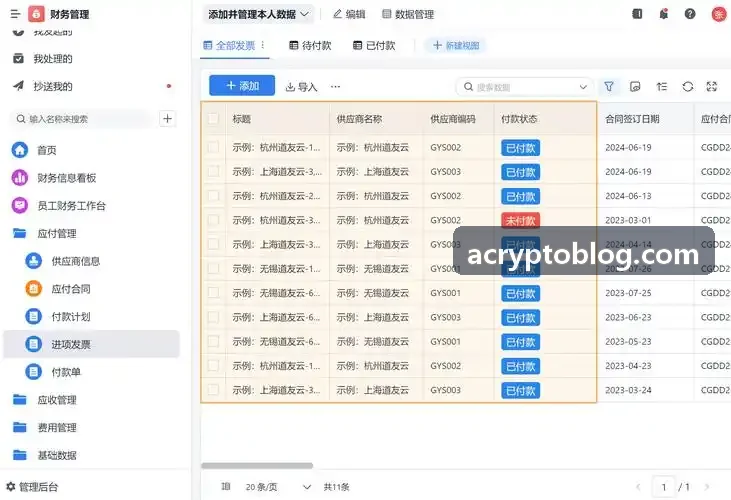Image resolution: width=731 pixels, height=500 pixels.
Task: Open 首页 home icon
Action: click(x=20, y=150)
